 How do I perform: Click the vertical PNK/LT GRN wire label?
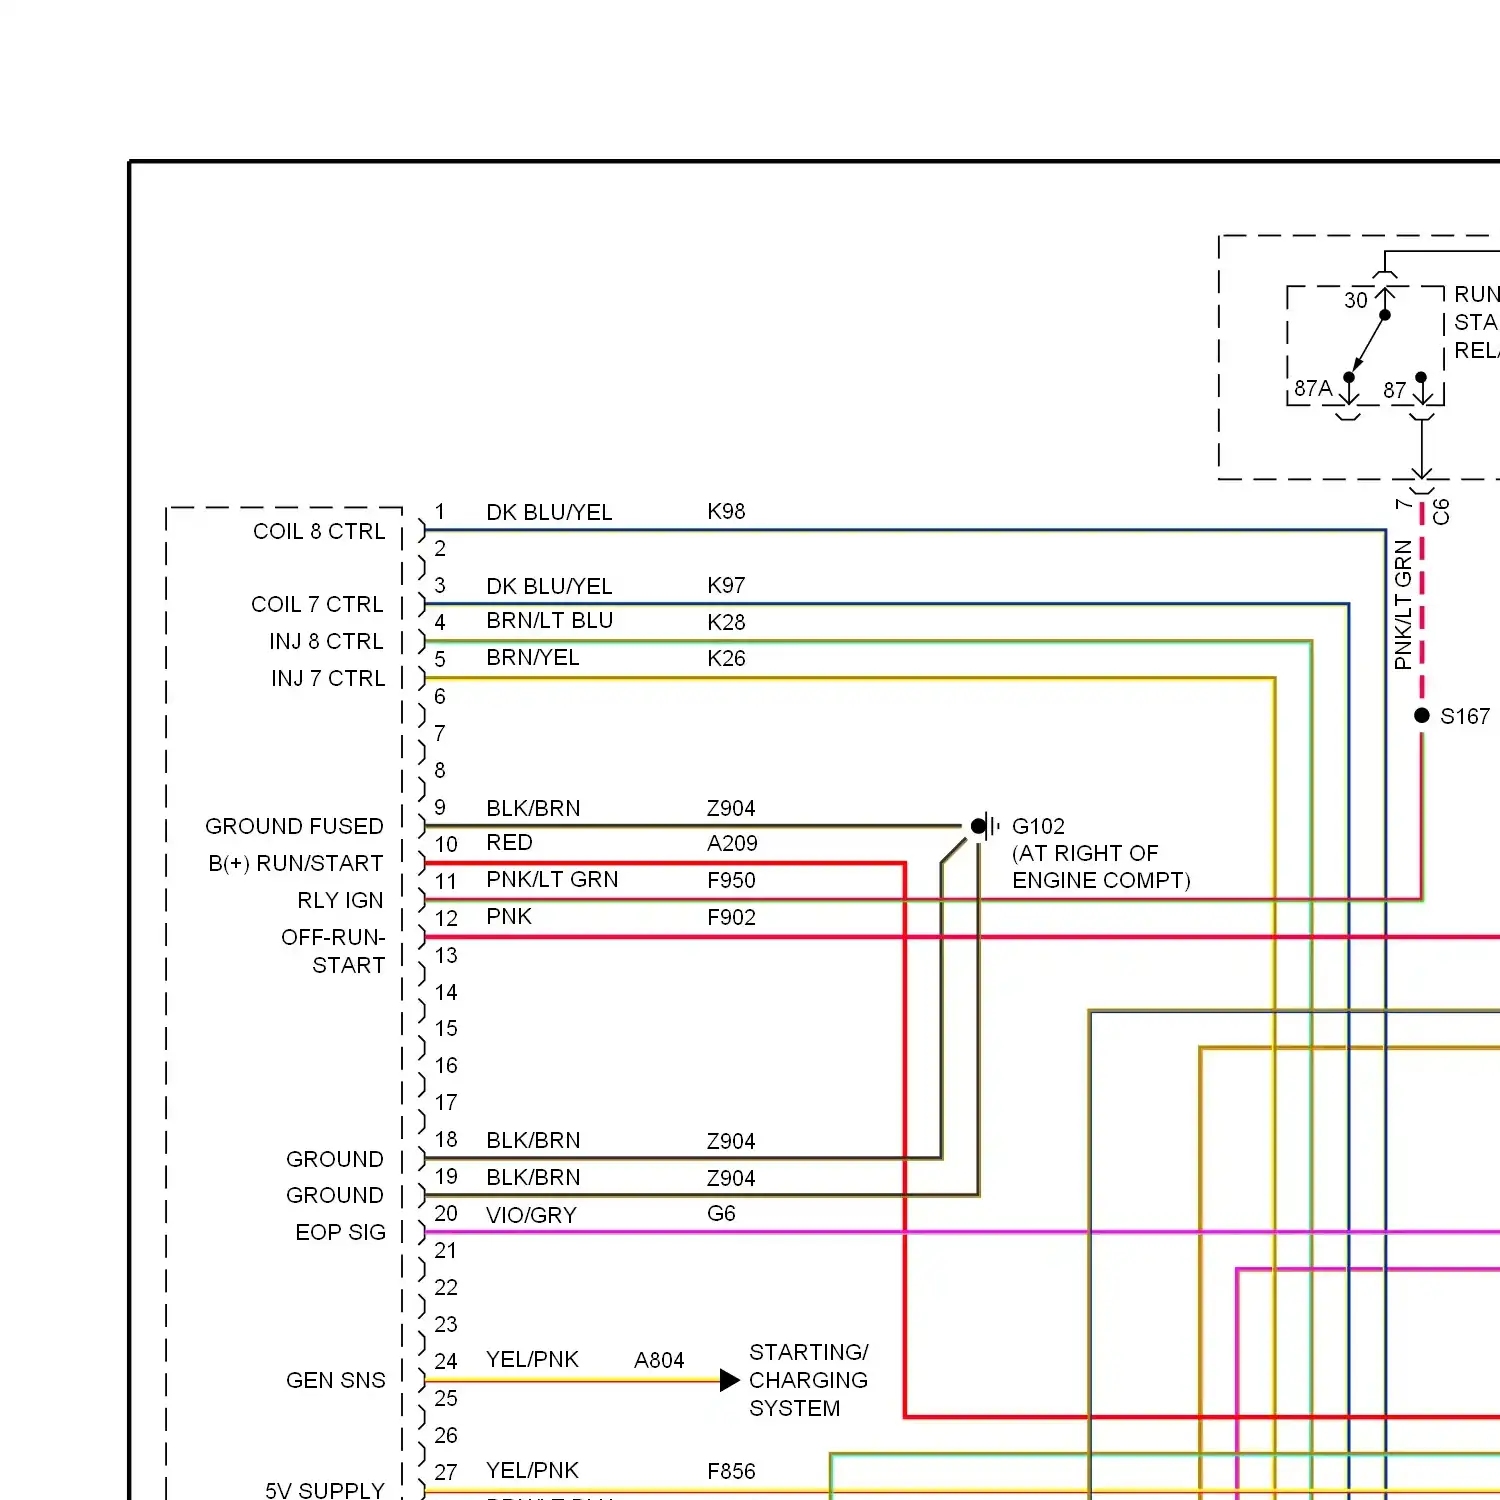(x=1403, y=605)
